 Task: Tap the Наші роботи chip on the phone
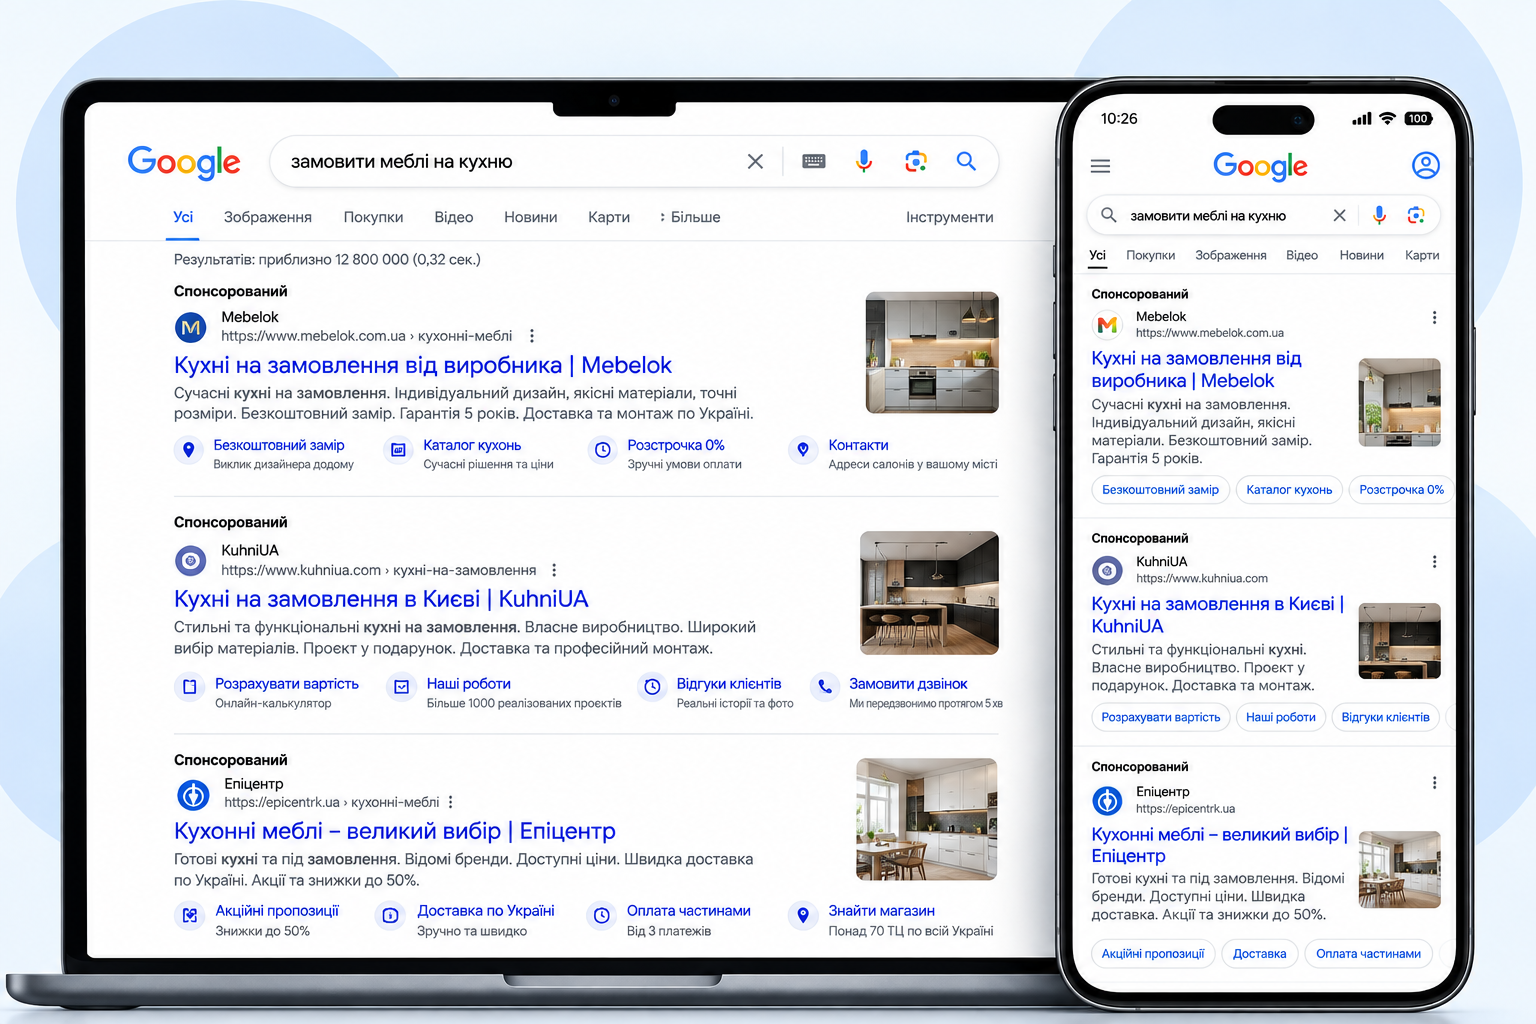point(1281,717)
